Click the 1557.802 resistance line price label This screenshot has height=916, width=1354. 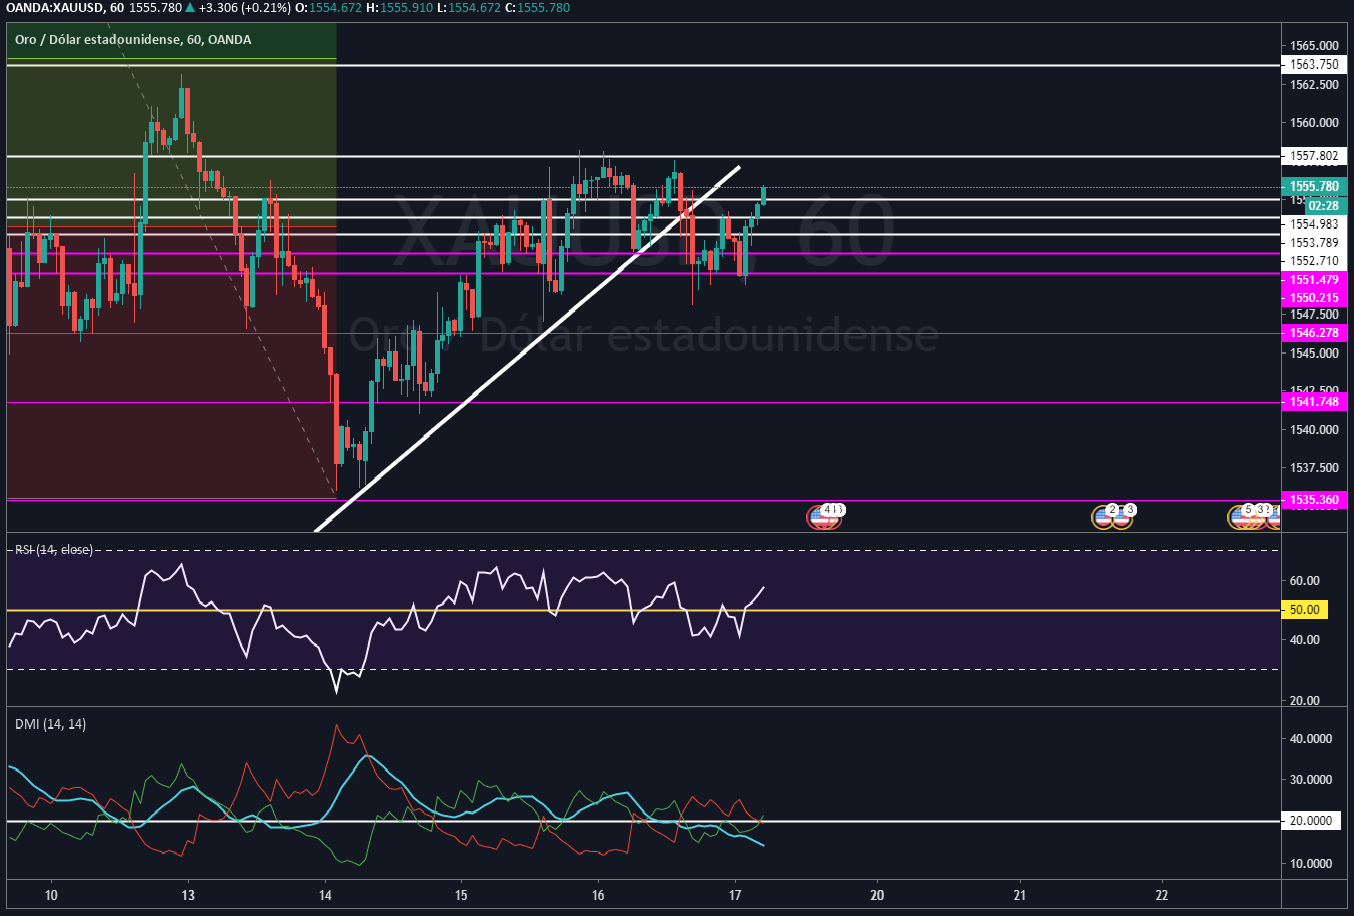coord(1313,156)
